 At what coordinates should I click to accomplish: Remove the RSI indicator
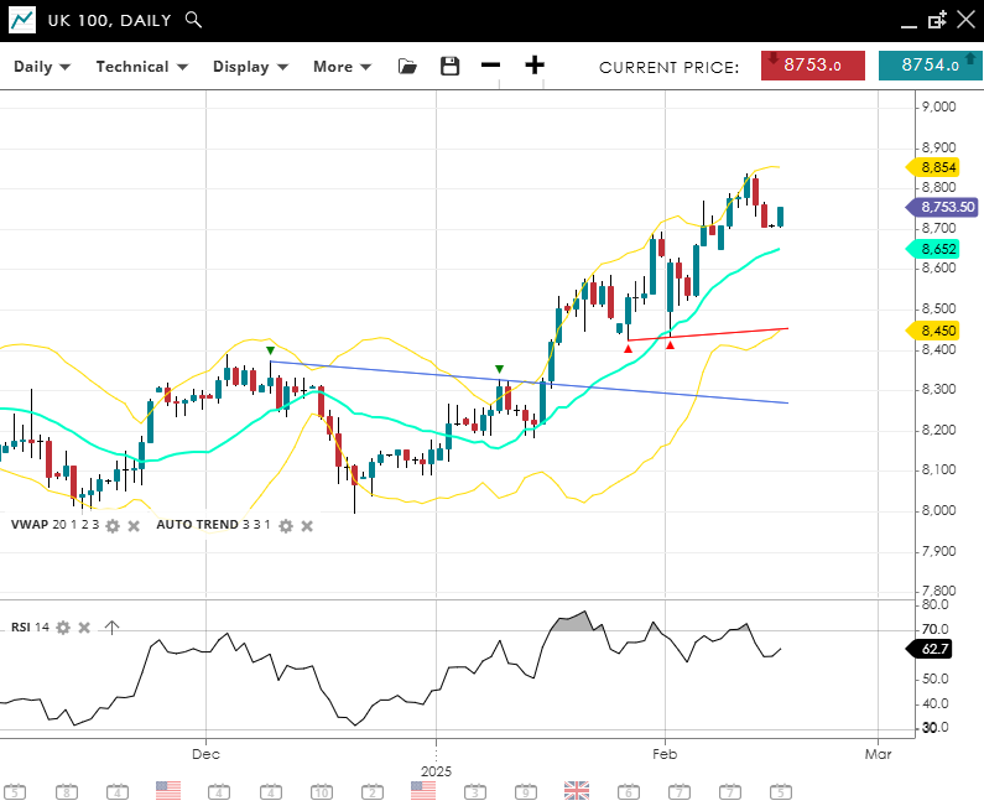click(84, 627)
